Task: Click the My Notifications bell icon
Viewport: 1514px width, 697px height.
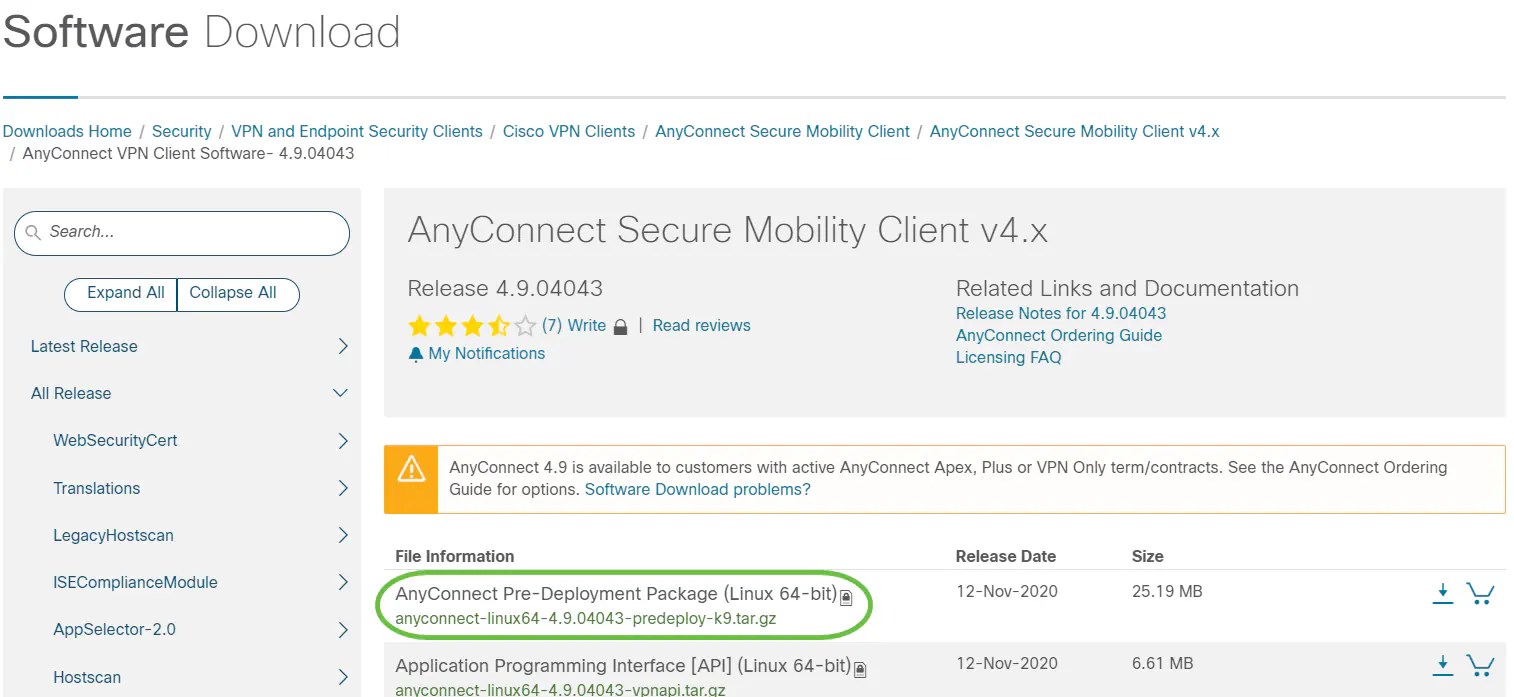Action: (x=416, y=354)
